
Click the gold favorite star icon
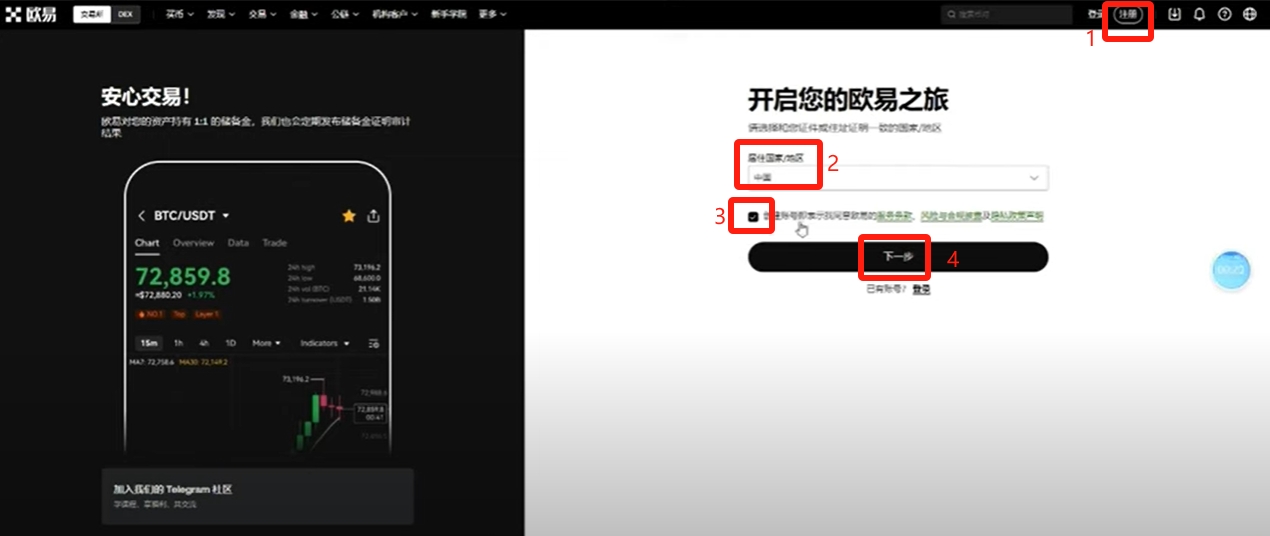click(349, 215)
